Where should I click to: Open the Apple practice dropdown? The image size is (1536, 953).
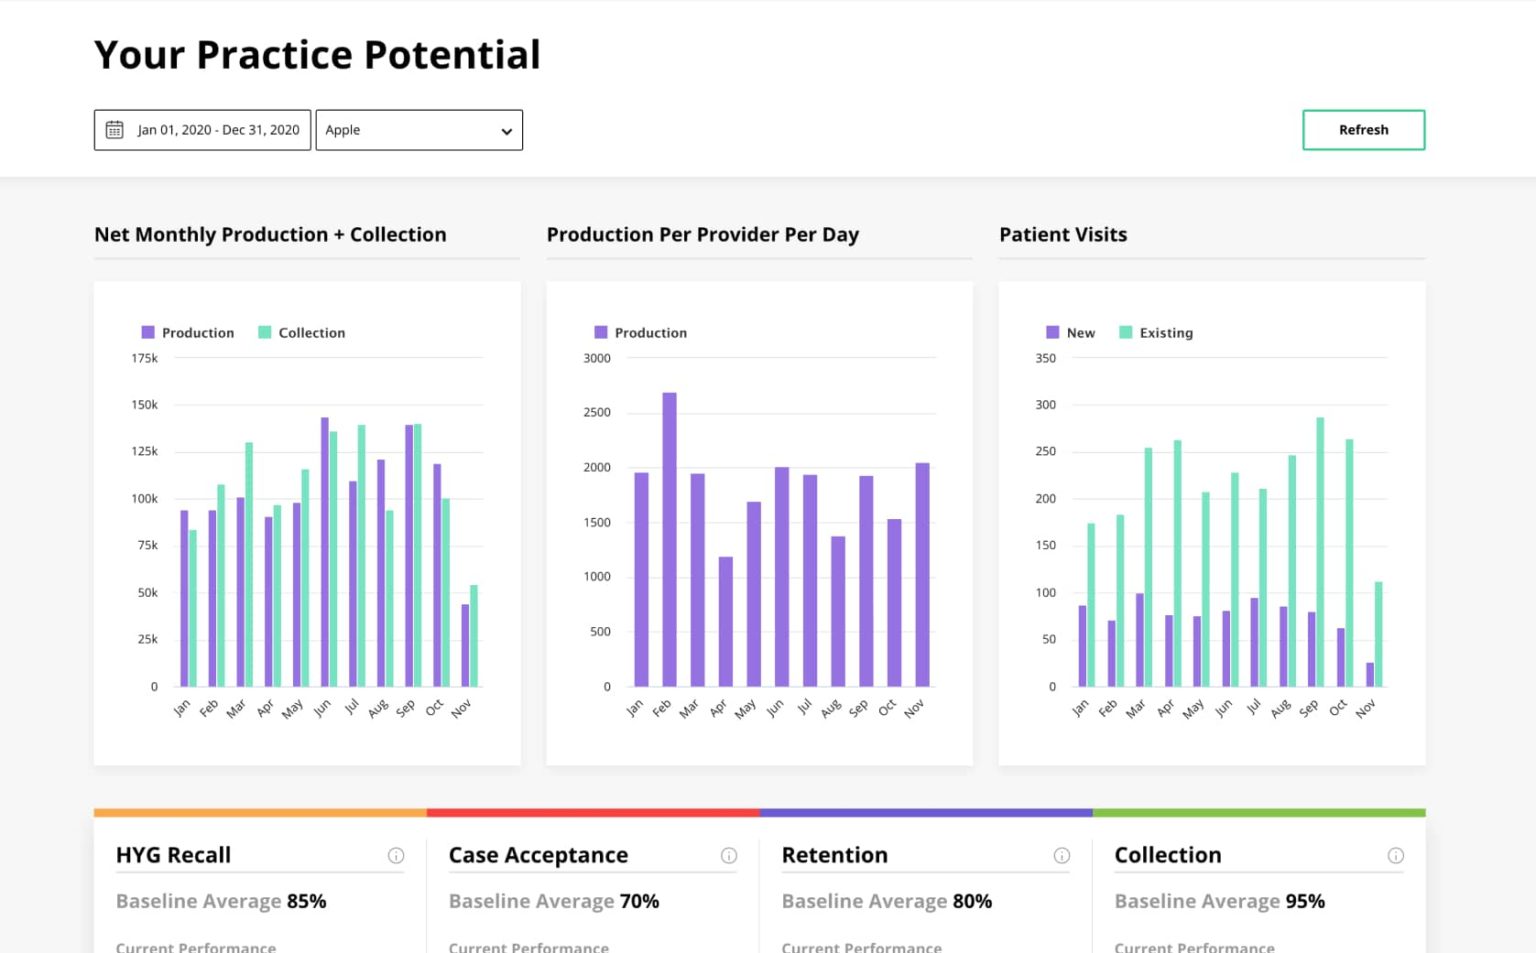click(418, 130)
